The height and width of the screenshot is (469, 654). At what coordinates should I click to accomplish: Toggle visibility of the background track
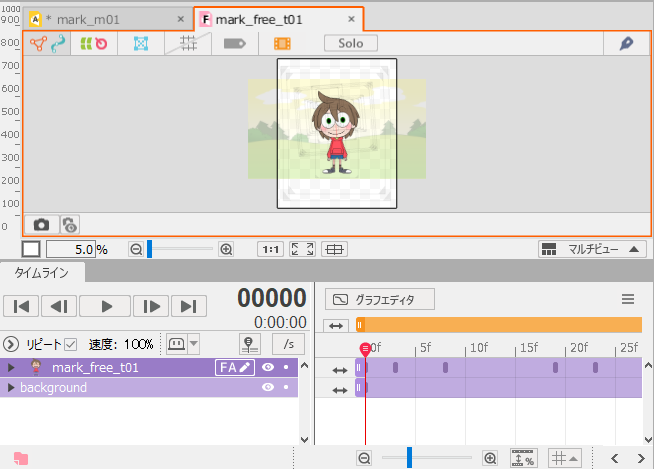[x=267, y=387]
